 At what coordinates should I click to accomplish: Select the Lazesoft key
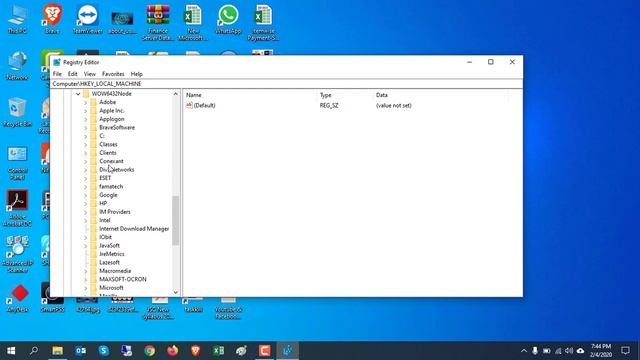[109, 262]
